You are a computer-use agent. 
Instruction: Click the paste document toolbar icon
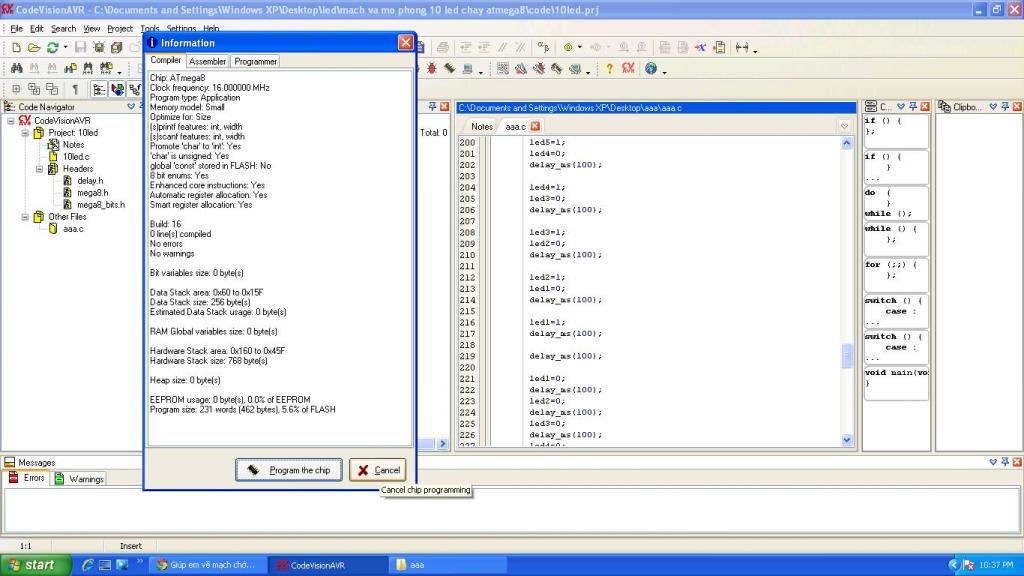[x=719, y=47]
